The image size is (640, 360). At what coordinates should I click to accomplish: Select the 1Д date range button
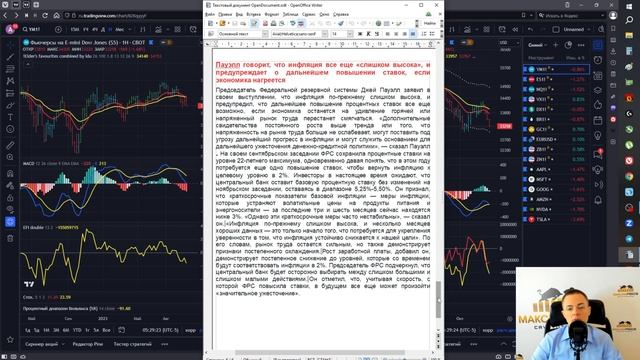pyautogui.click(x=28, y=330)
